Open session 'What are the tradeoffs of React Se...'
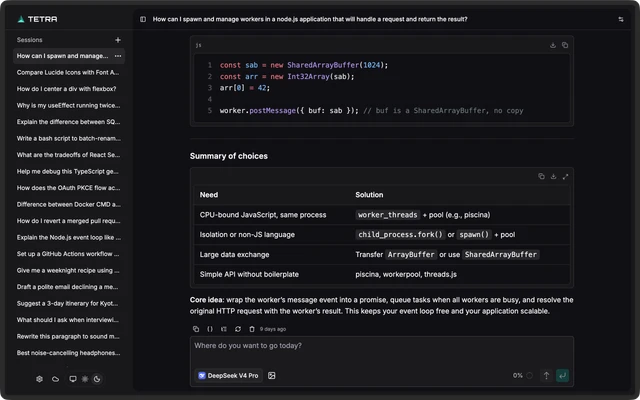This screenshot has width=640, height=400. point(69,155)
